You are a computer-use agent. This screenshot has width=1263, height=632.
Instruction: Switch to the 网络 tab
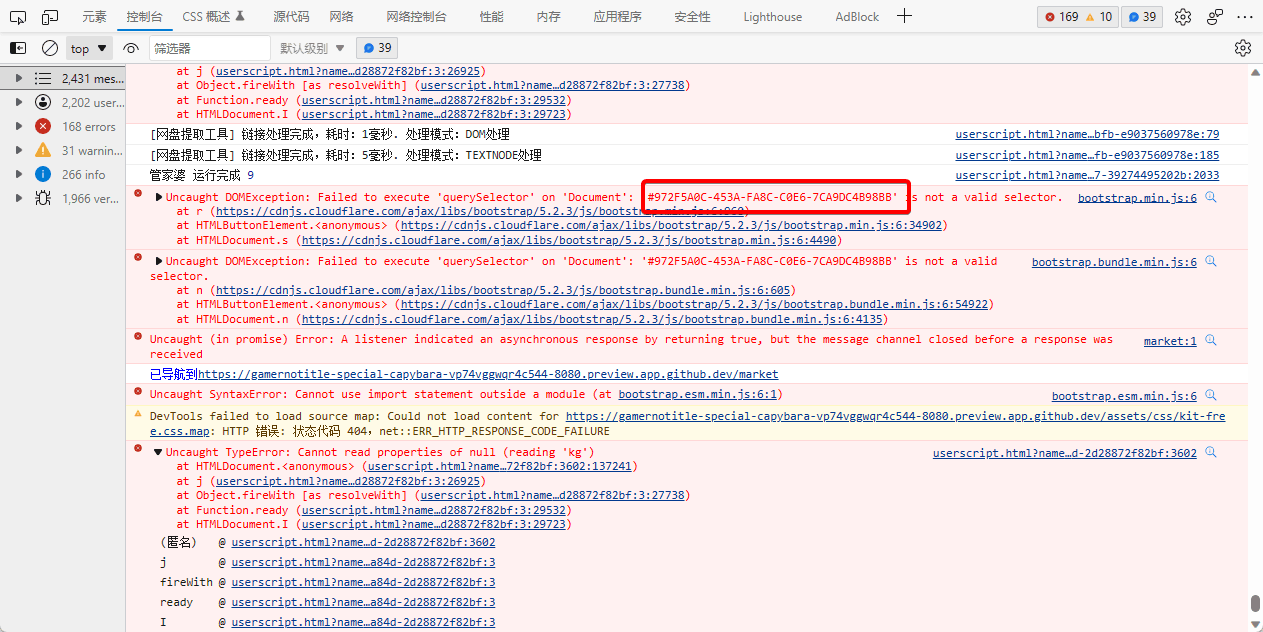341,17
